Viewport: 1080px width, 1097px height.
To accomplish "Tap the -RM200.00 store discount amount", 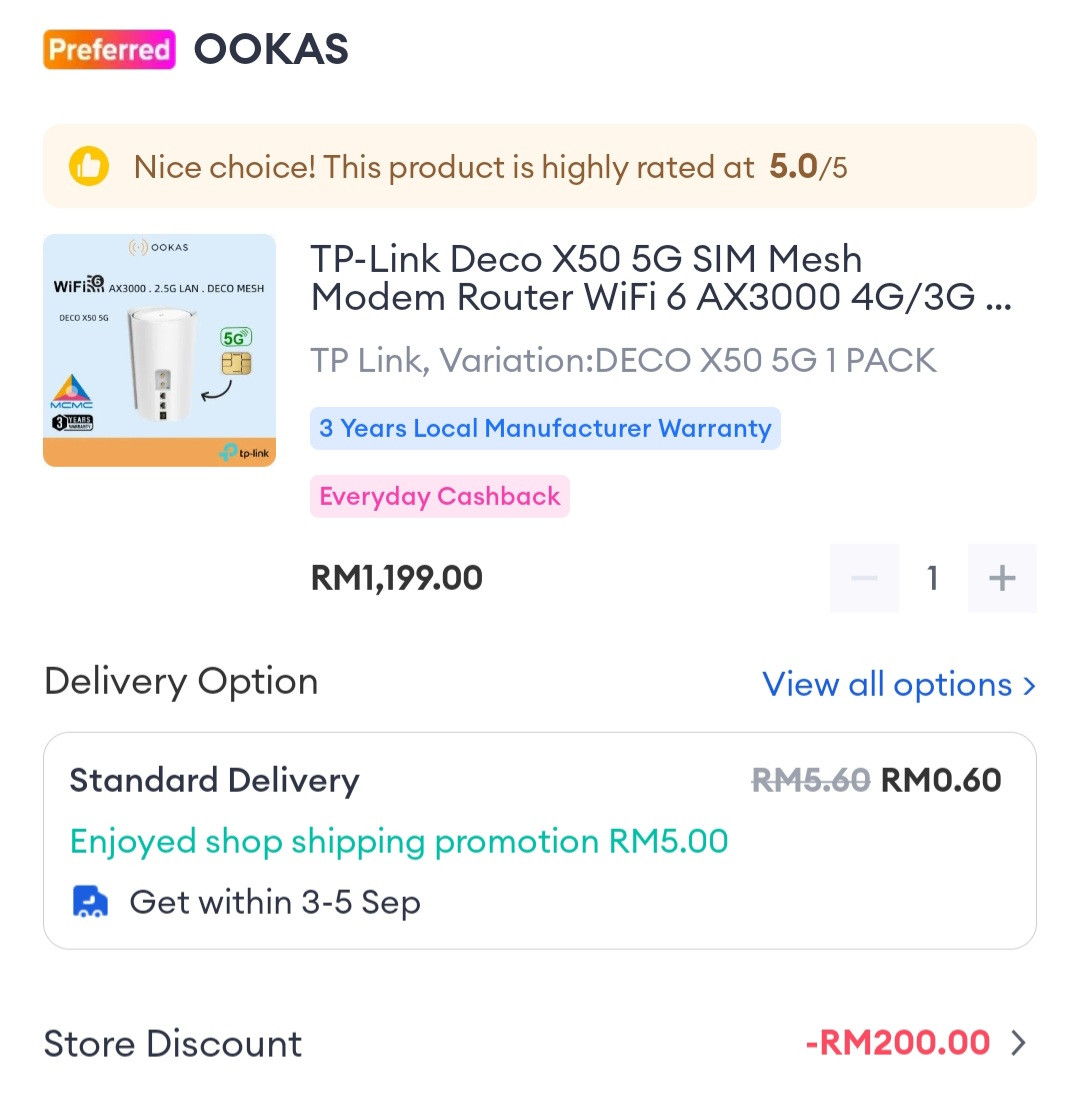I will 897,1043.
